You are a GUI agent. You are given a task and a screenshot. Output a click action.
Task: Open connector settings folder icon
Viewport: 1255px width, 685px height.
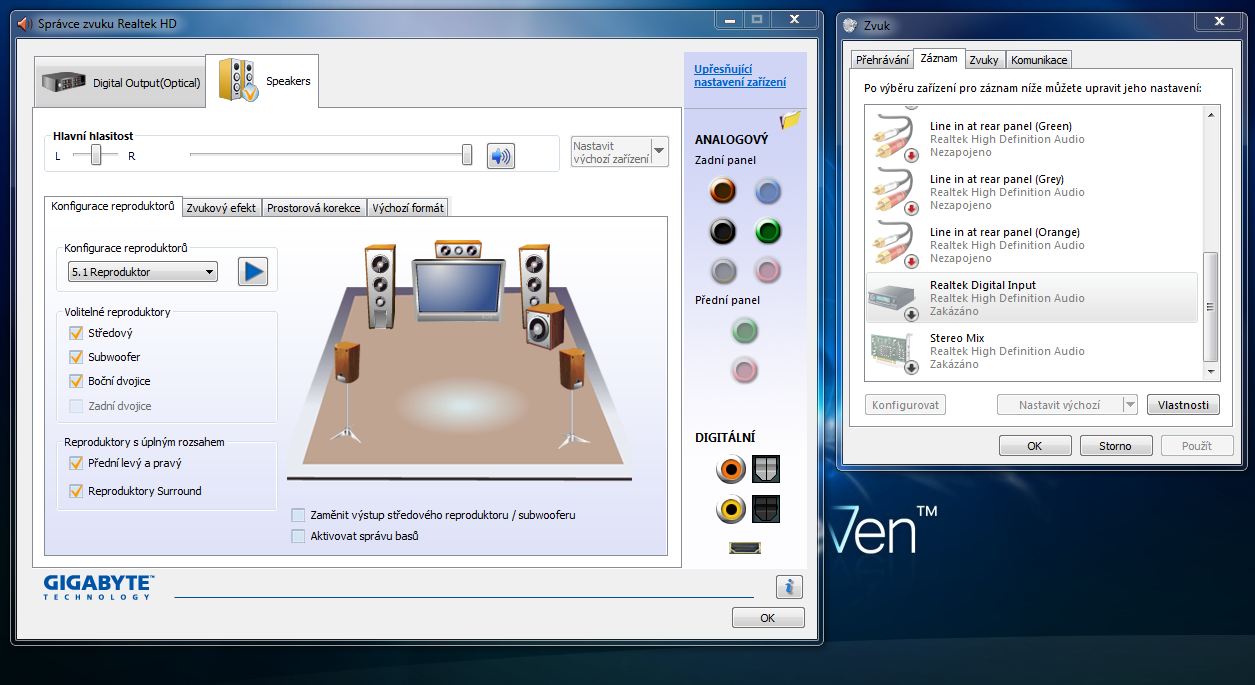click(790, 120)
